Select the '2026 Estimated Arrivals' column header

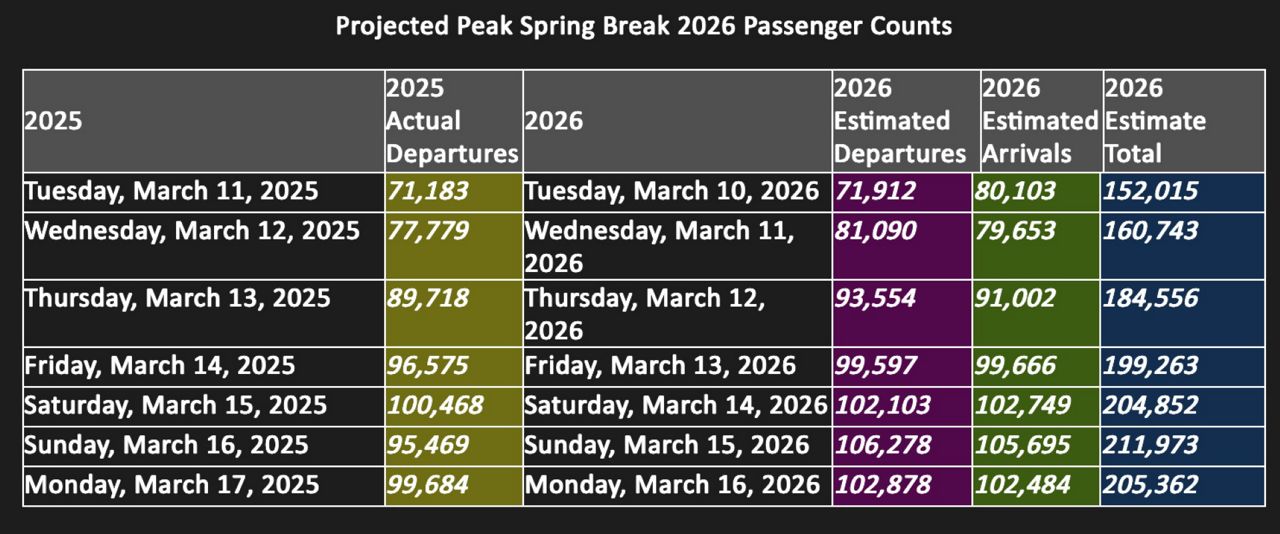(1039, 121)
